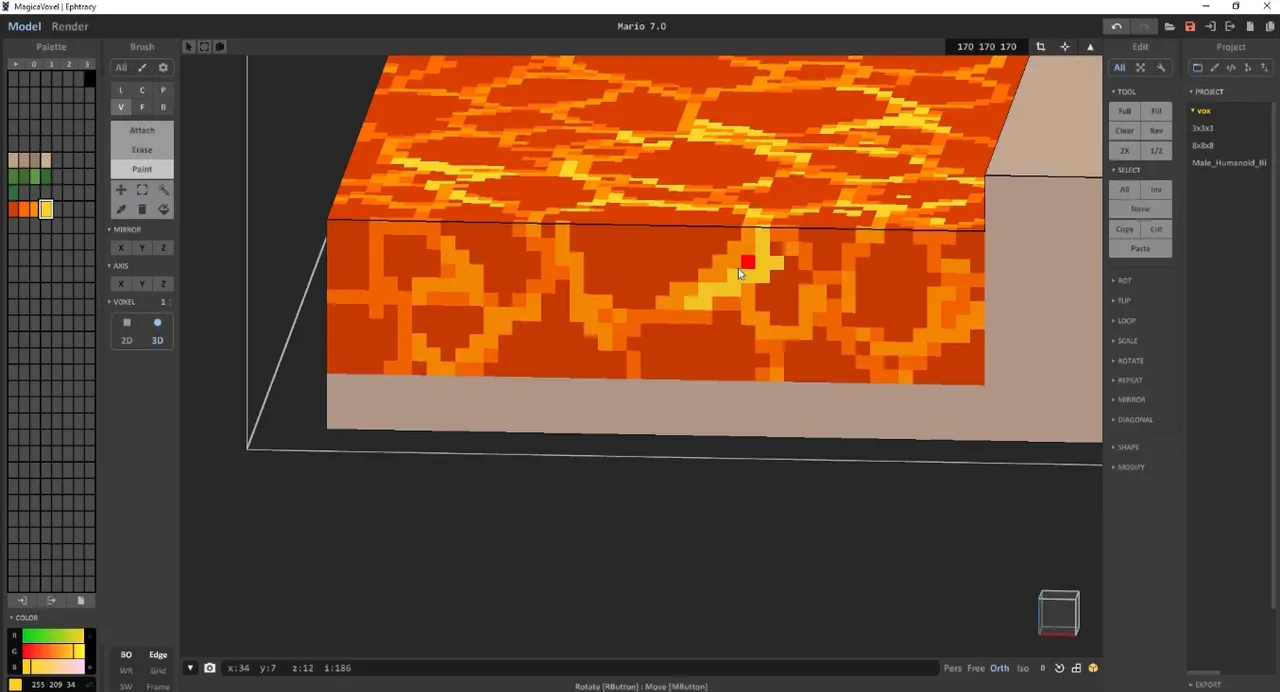1280x692 pixels.
Task: Select the magic wand tool
Action: (163, 190)
